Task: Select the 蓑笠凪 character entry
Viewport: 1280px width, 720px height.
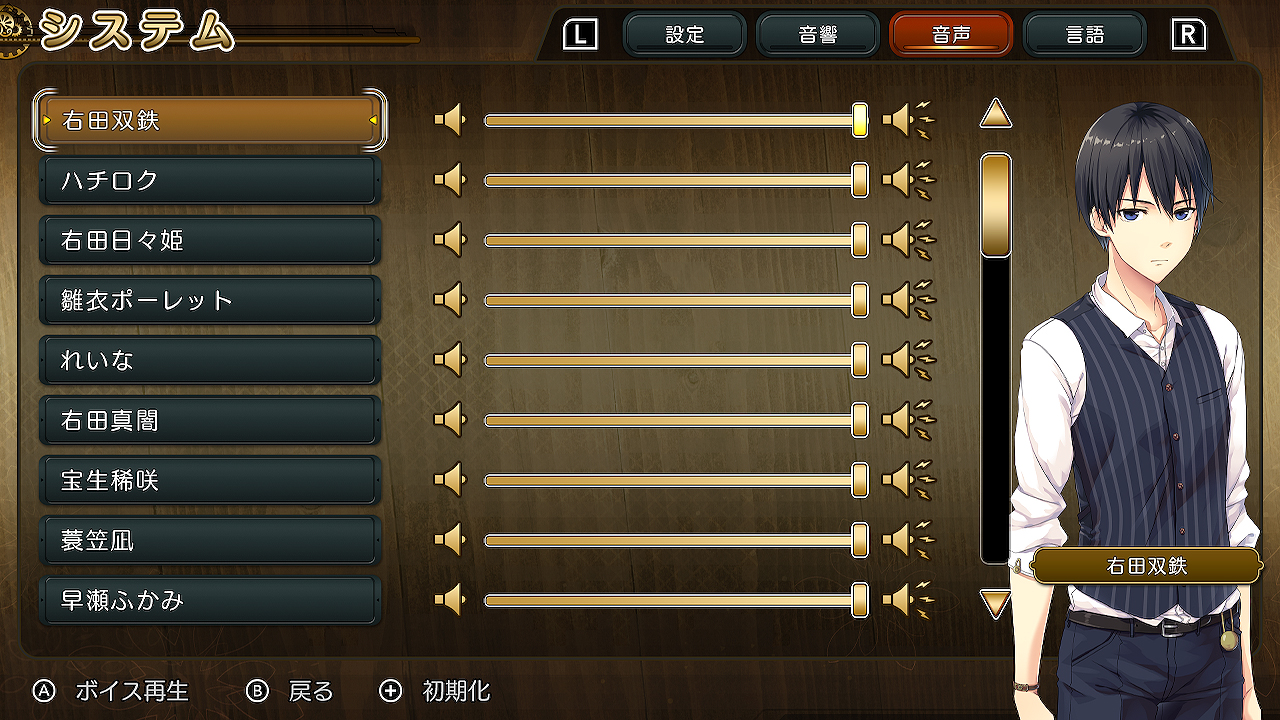Action: tap(210, 541)
